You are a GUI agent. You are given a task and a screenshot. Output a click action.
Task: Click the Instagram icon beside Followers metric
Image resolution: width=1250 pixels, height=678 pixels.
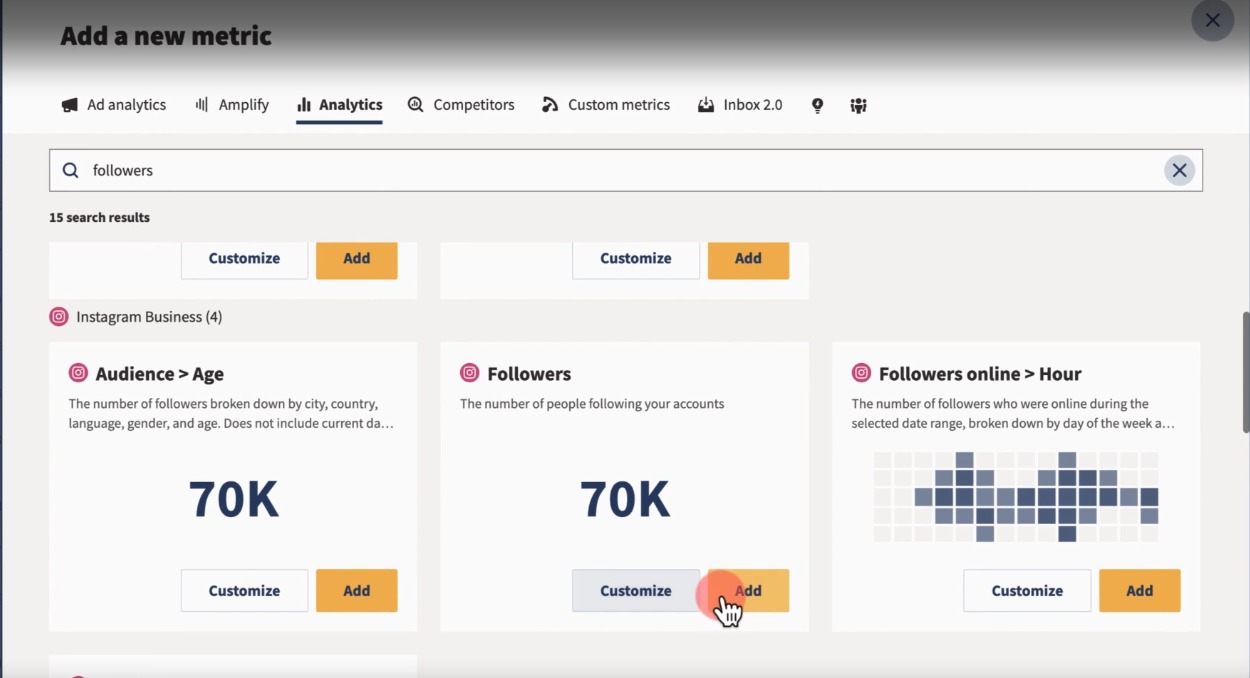[470, 373]
